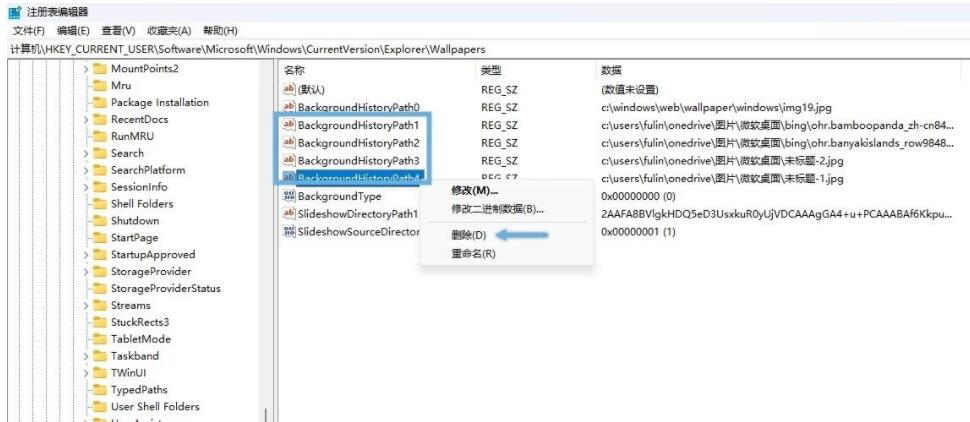Expand the Streams key
The height and width of the screenshot is (422, 970).
86,305
